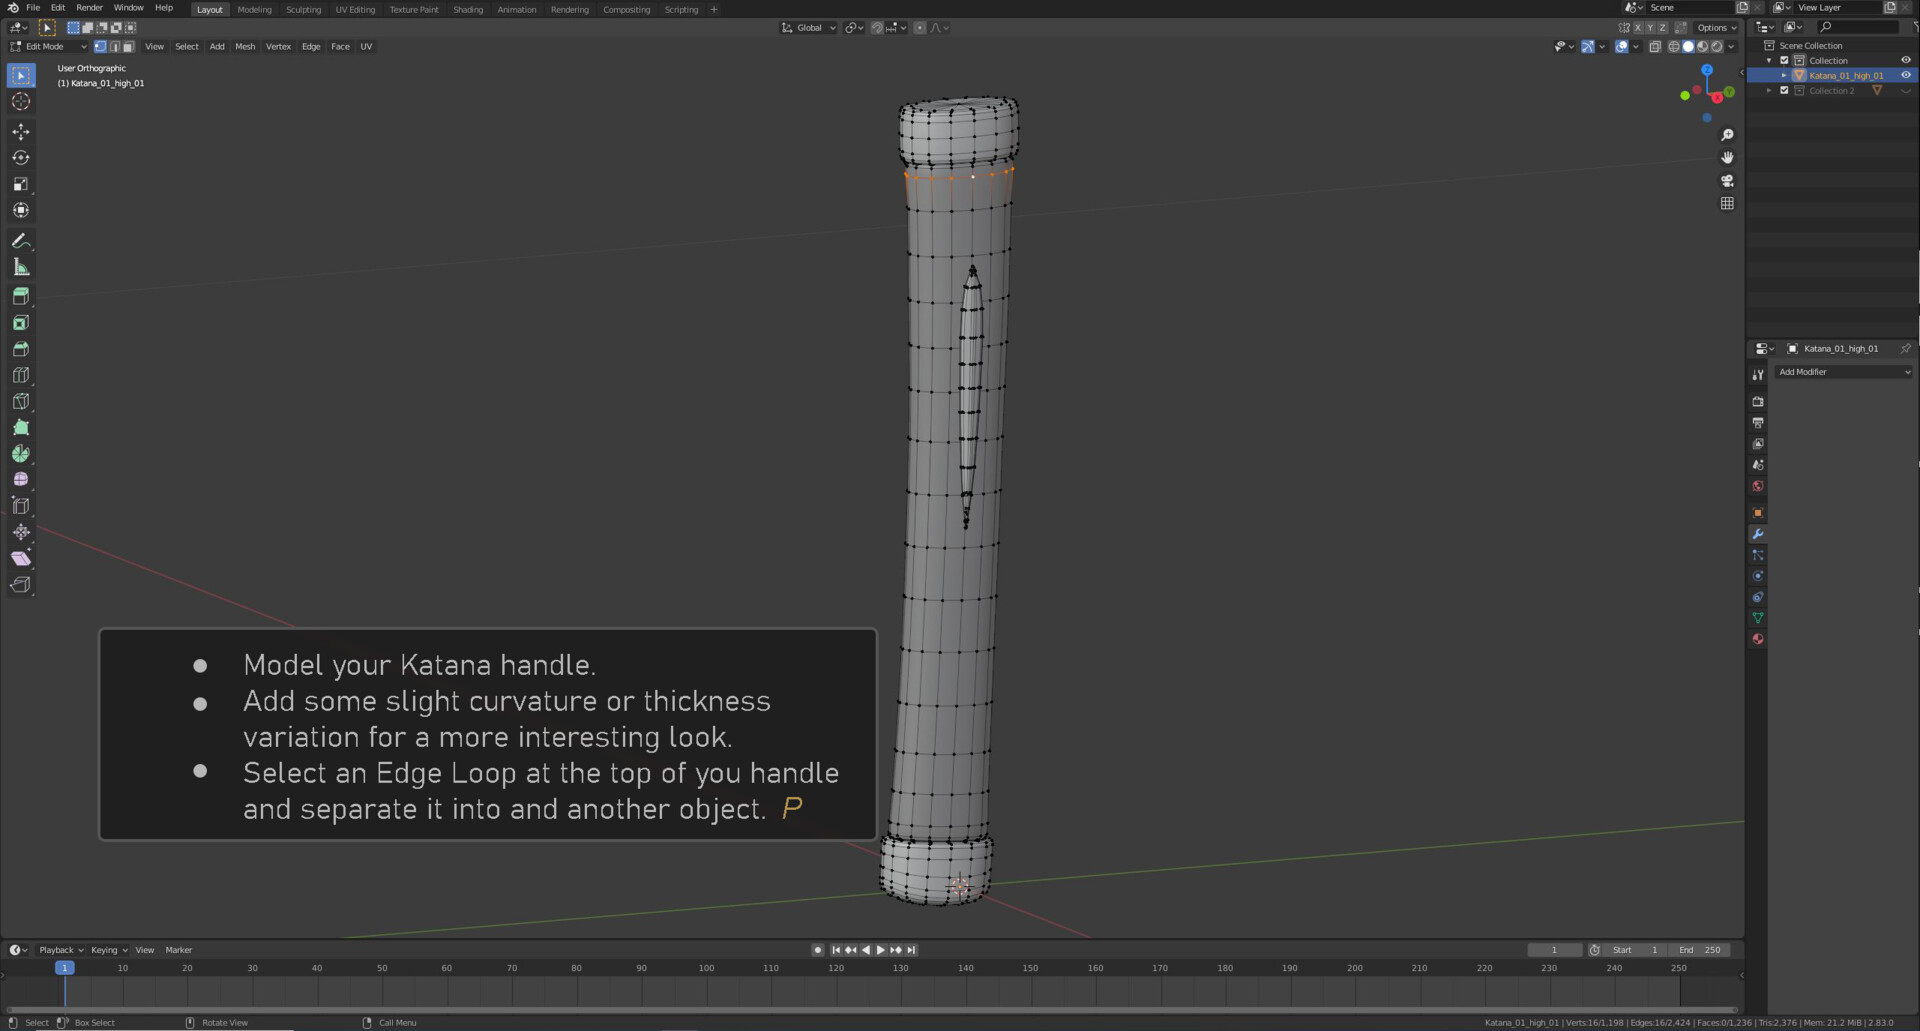Open the Render properties tab

click(x=1758, y=401)
